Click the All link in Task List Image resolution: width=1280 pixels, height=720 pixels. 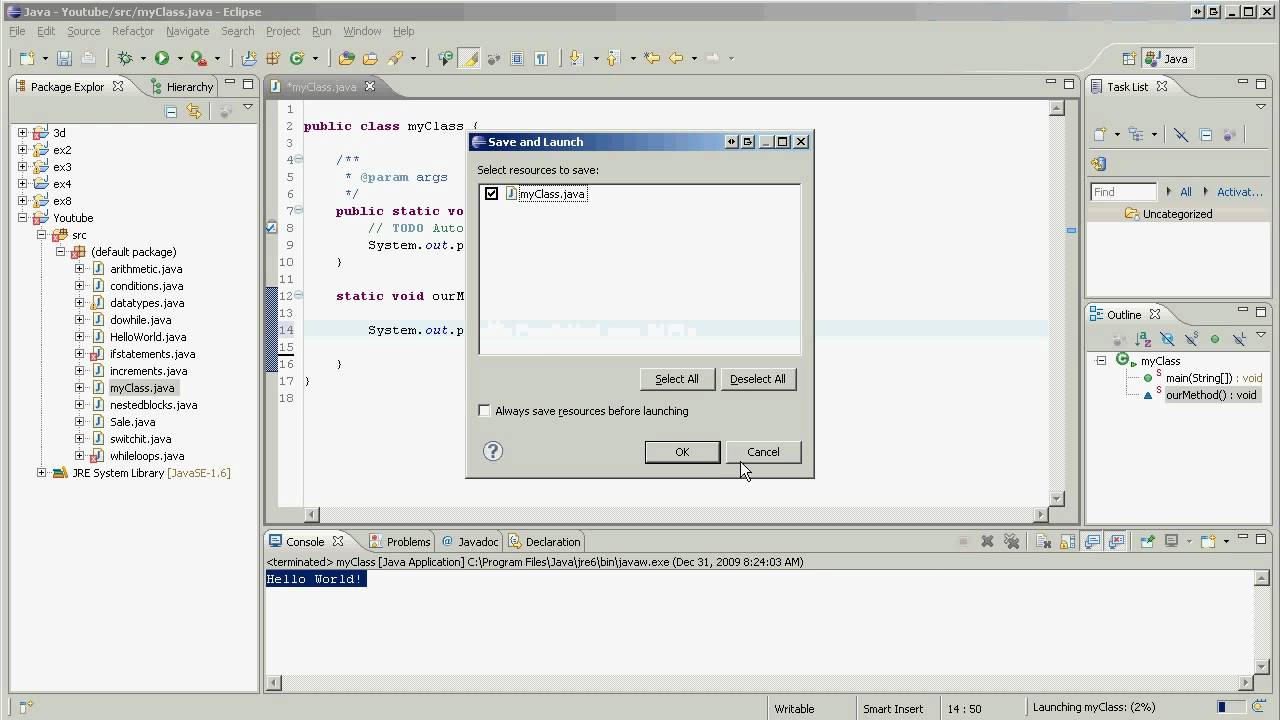[x=1186, y=192]
